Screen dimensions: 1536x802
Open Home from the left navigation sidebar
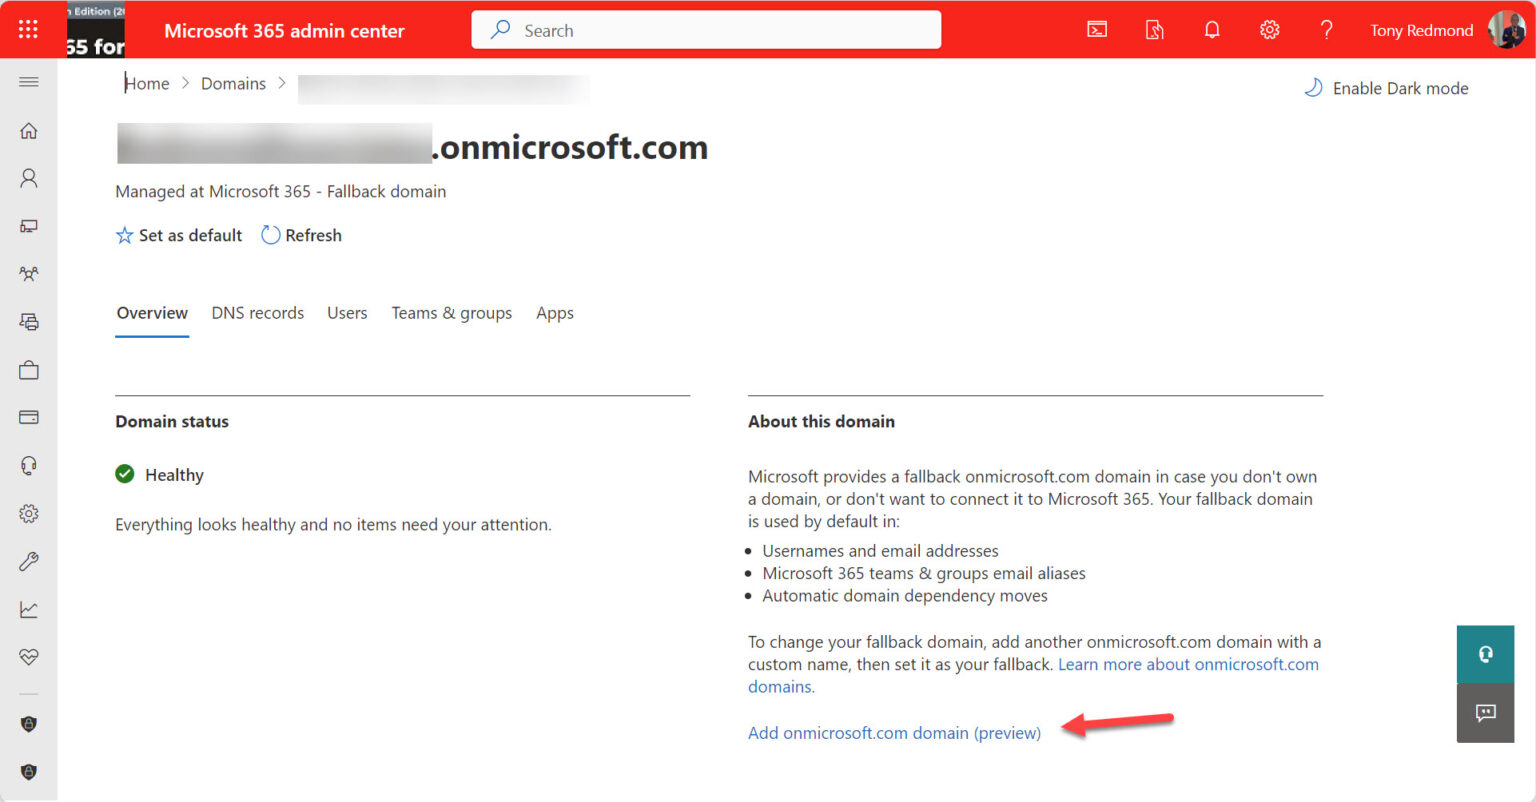pyautogui.click(x=28, y=130)
